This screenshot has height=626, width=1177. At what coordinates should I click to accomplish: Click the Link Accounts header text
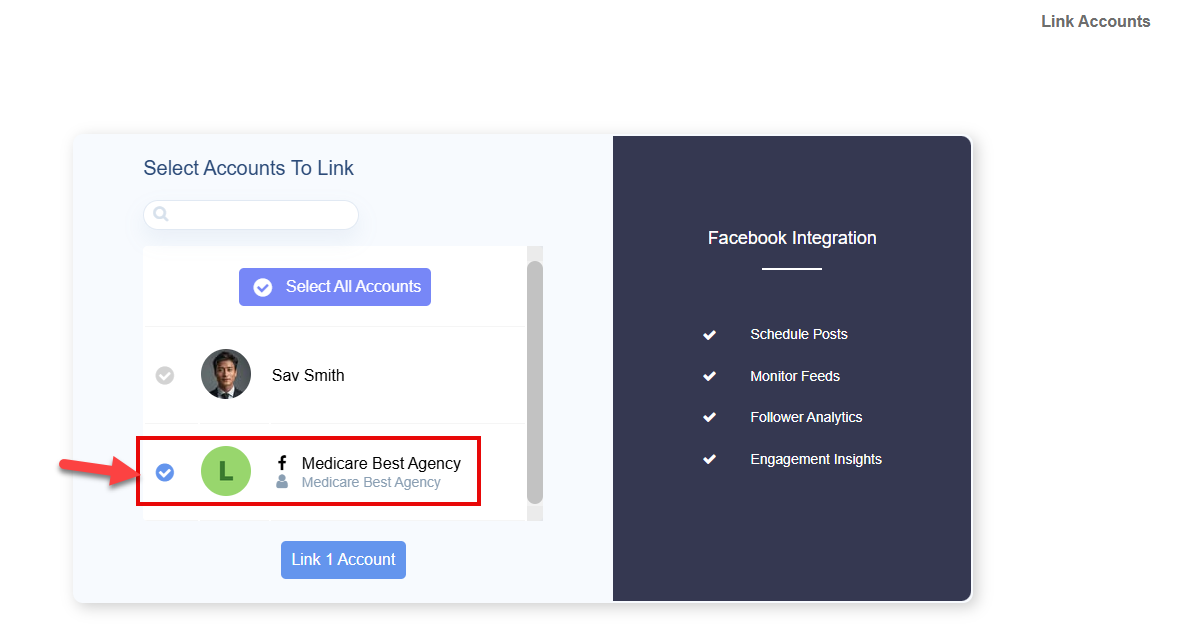click(1095, 22)
